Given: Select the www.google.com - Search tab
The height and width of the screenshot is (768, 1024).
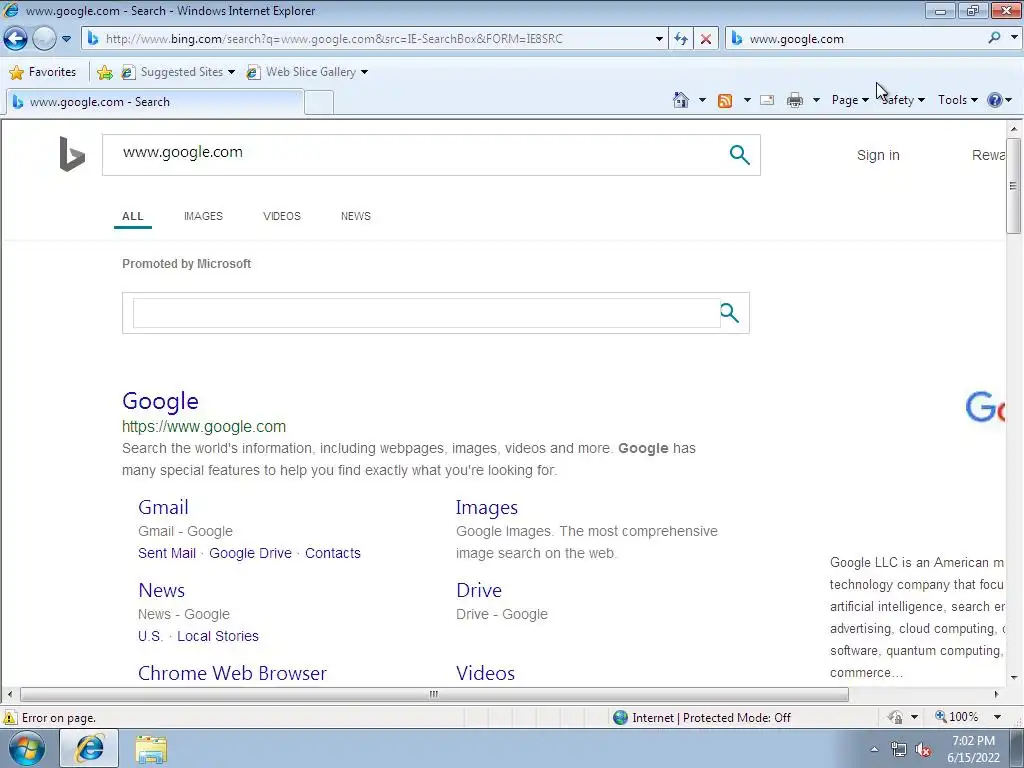Looking at the screenshot, I should (x=155, y=102).
